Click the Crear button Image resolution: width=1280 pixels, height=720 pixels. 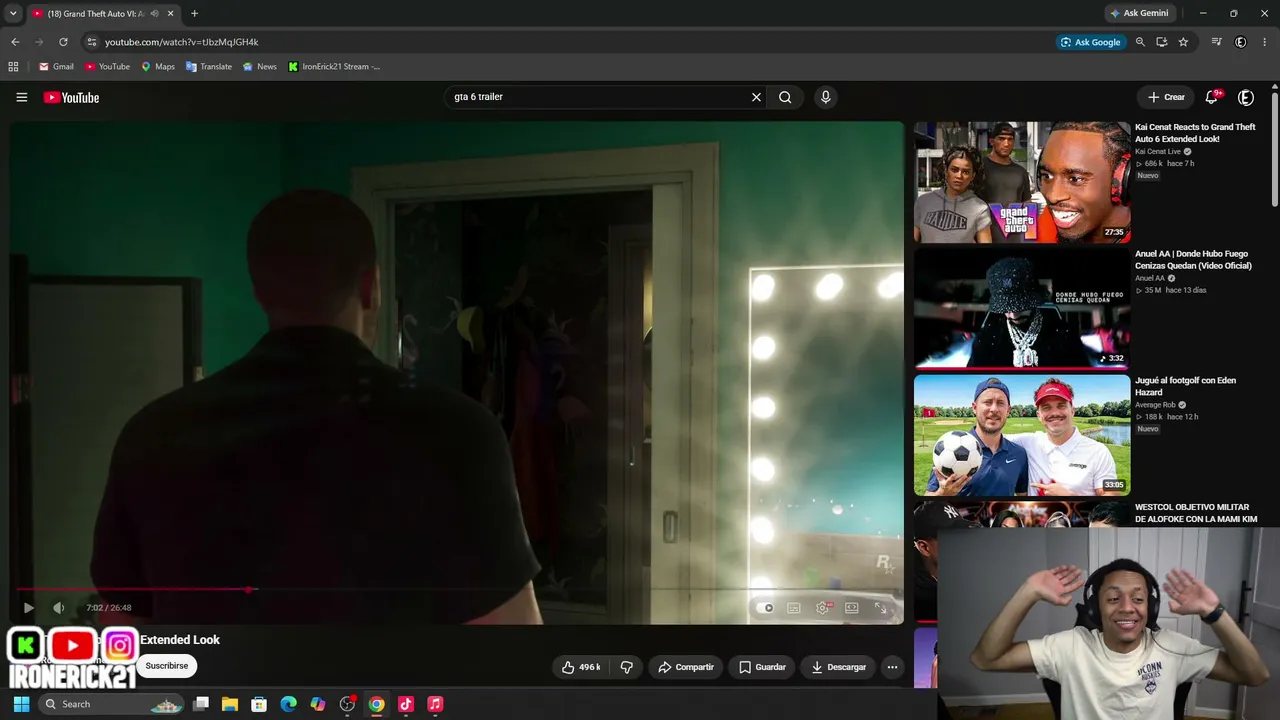1166,97
